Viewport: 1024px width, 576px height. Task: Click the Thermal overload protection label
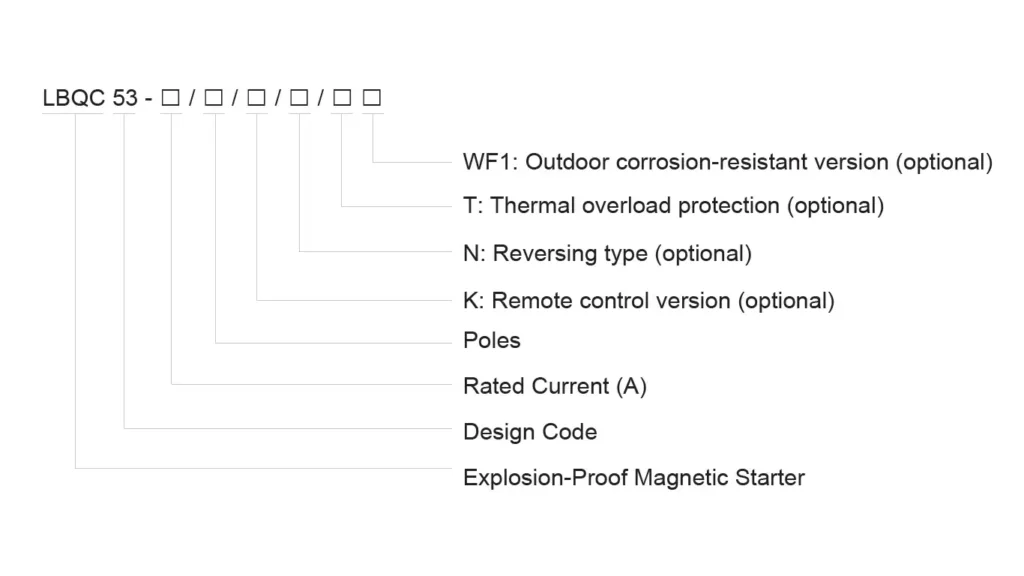pyautogui.click(x=673, y=206)
